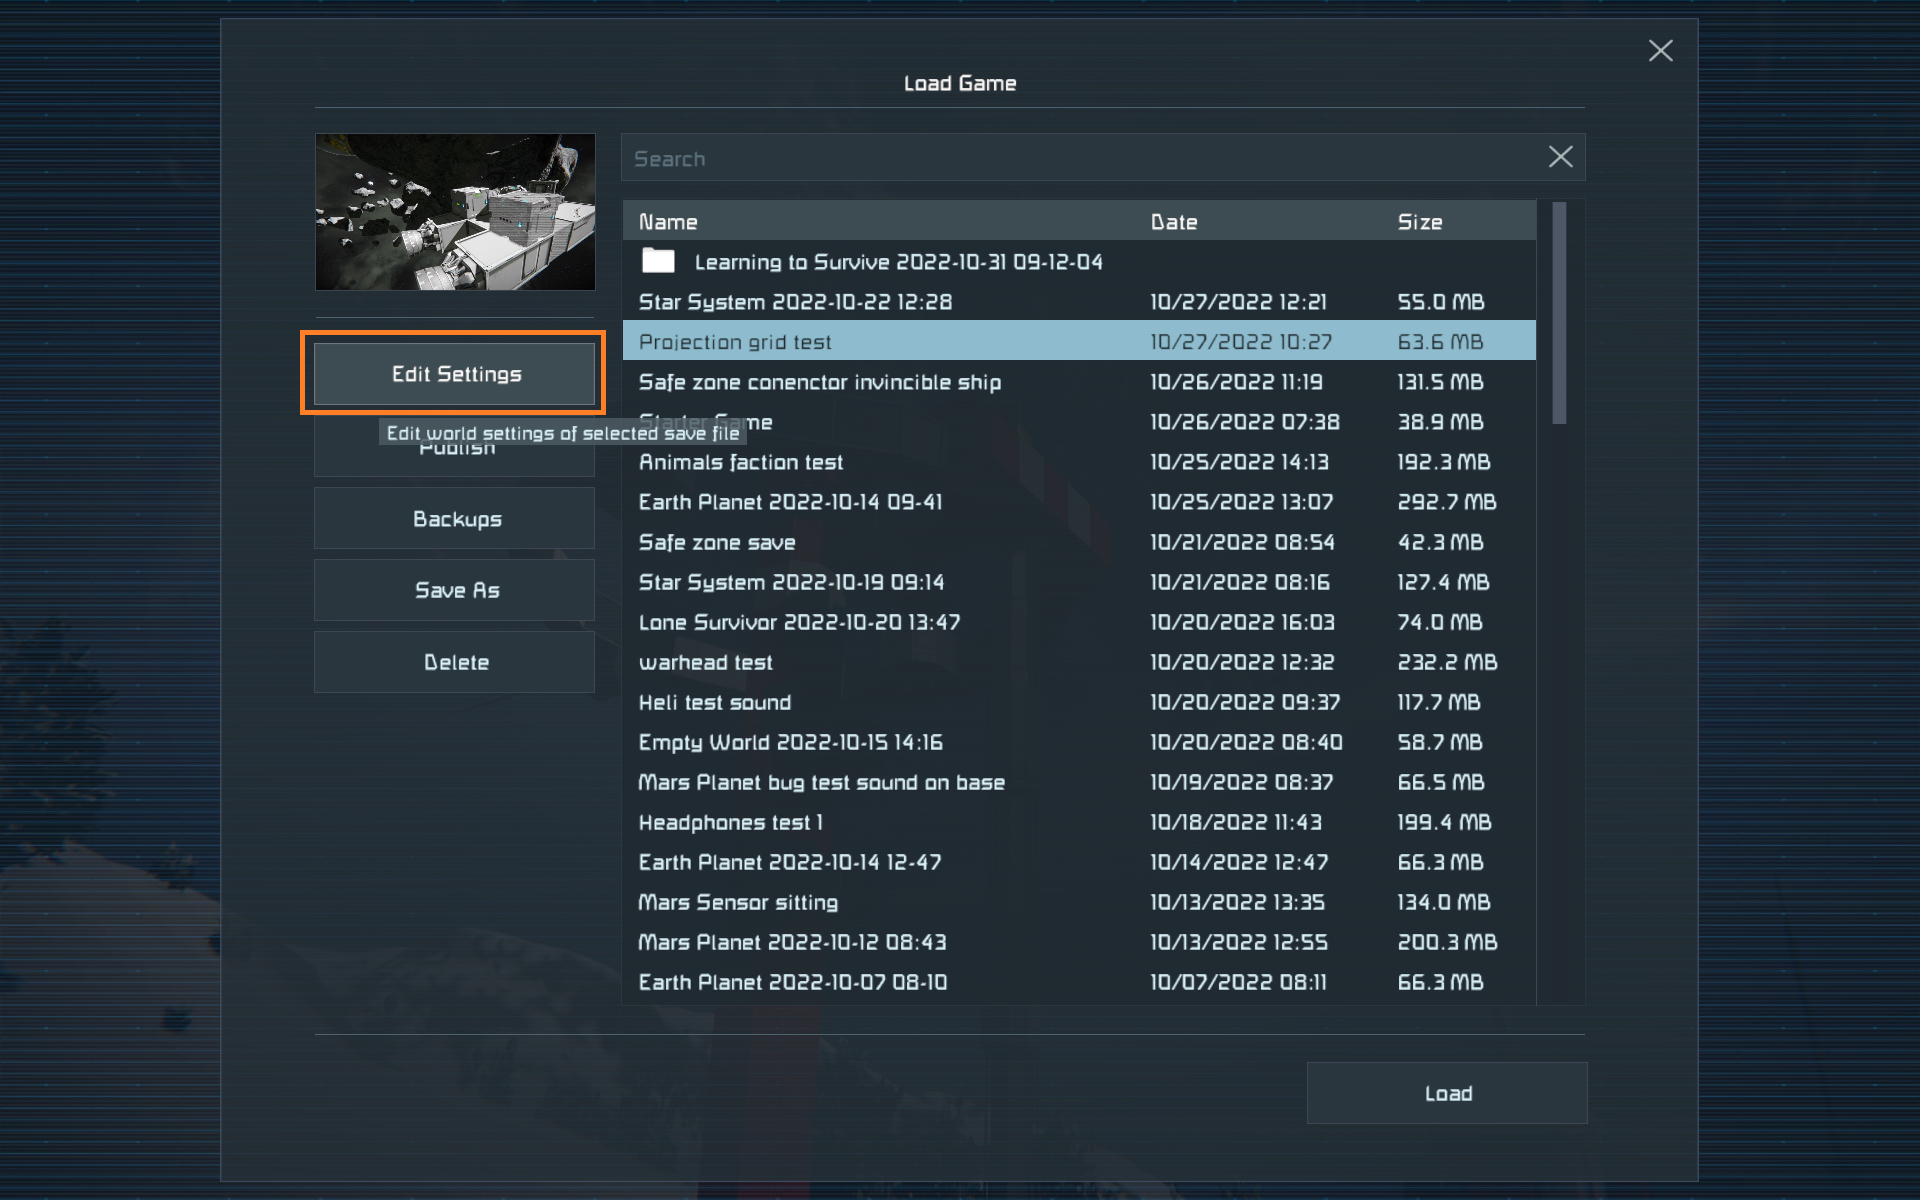Viewport: 1920px width, 1200px height.
Task: Close the Load Game dialog
Action: (x=1660, y=51)
